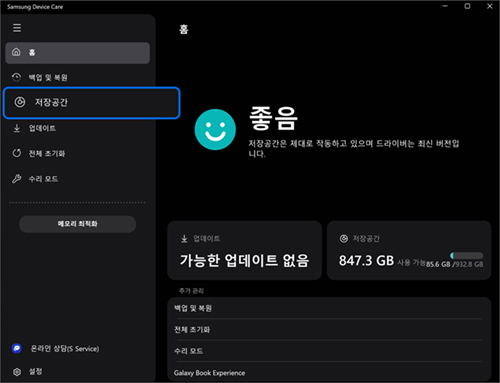This screenshot has height=383, width=500.
Task: Open 백업 및 복원 under 추가 관리
Action: click(329, 308)
